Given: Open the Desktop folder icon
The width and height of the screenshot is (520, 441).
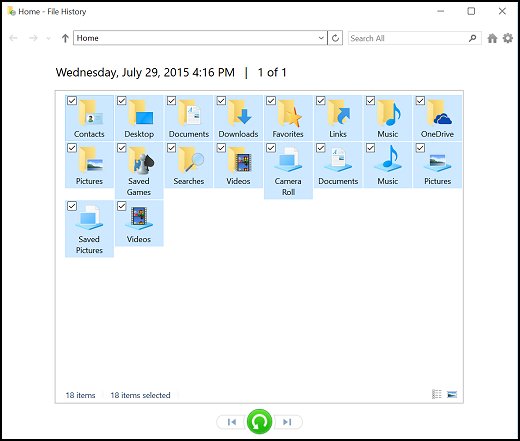Looking at the screenshot, I should point(140,114).
